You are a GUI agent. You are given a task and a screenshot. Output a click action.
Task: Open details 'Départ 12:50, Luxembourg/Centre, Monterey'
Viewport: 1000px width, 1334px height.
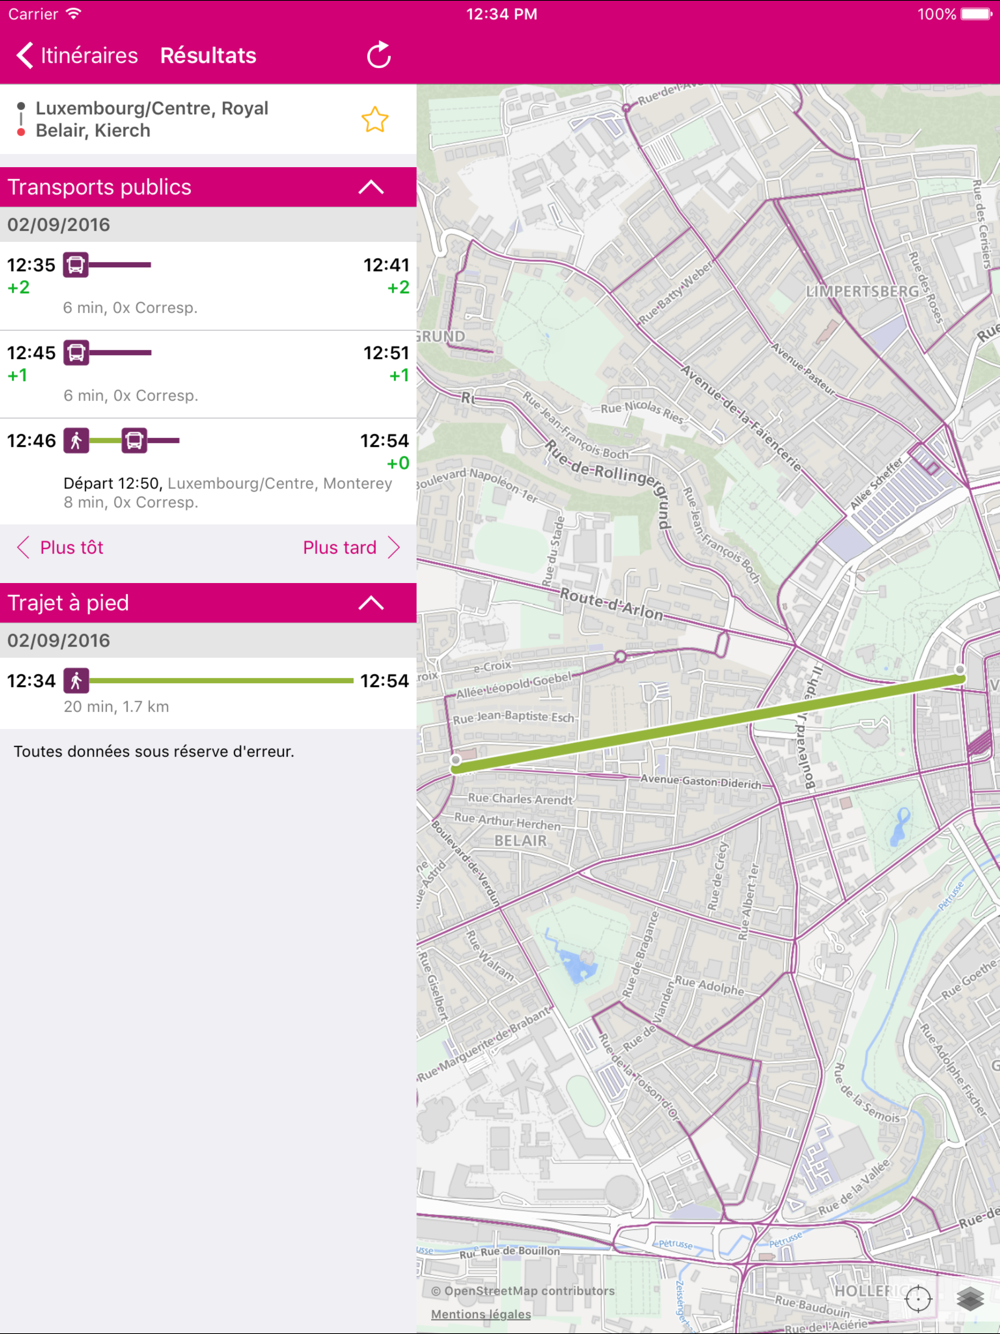pos(228,484)
